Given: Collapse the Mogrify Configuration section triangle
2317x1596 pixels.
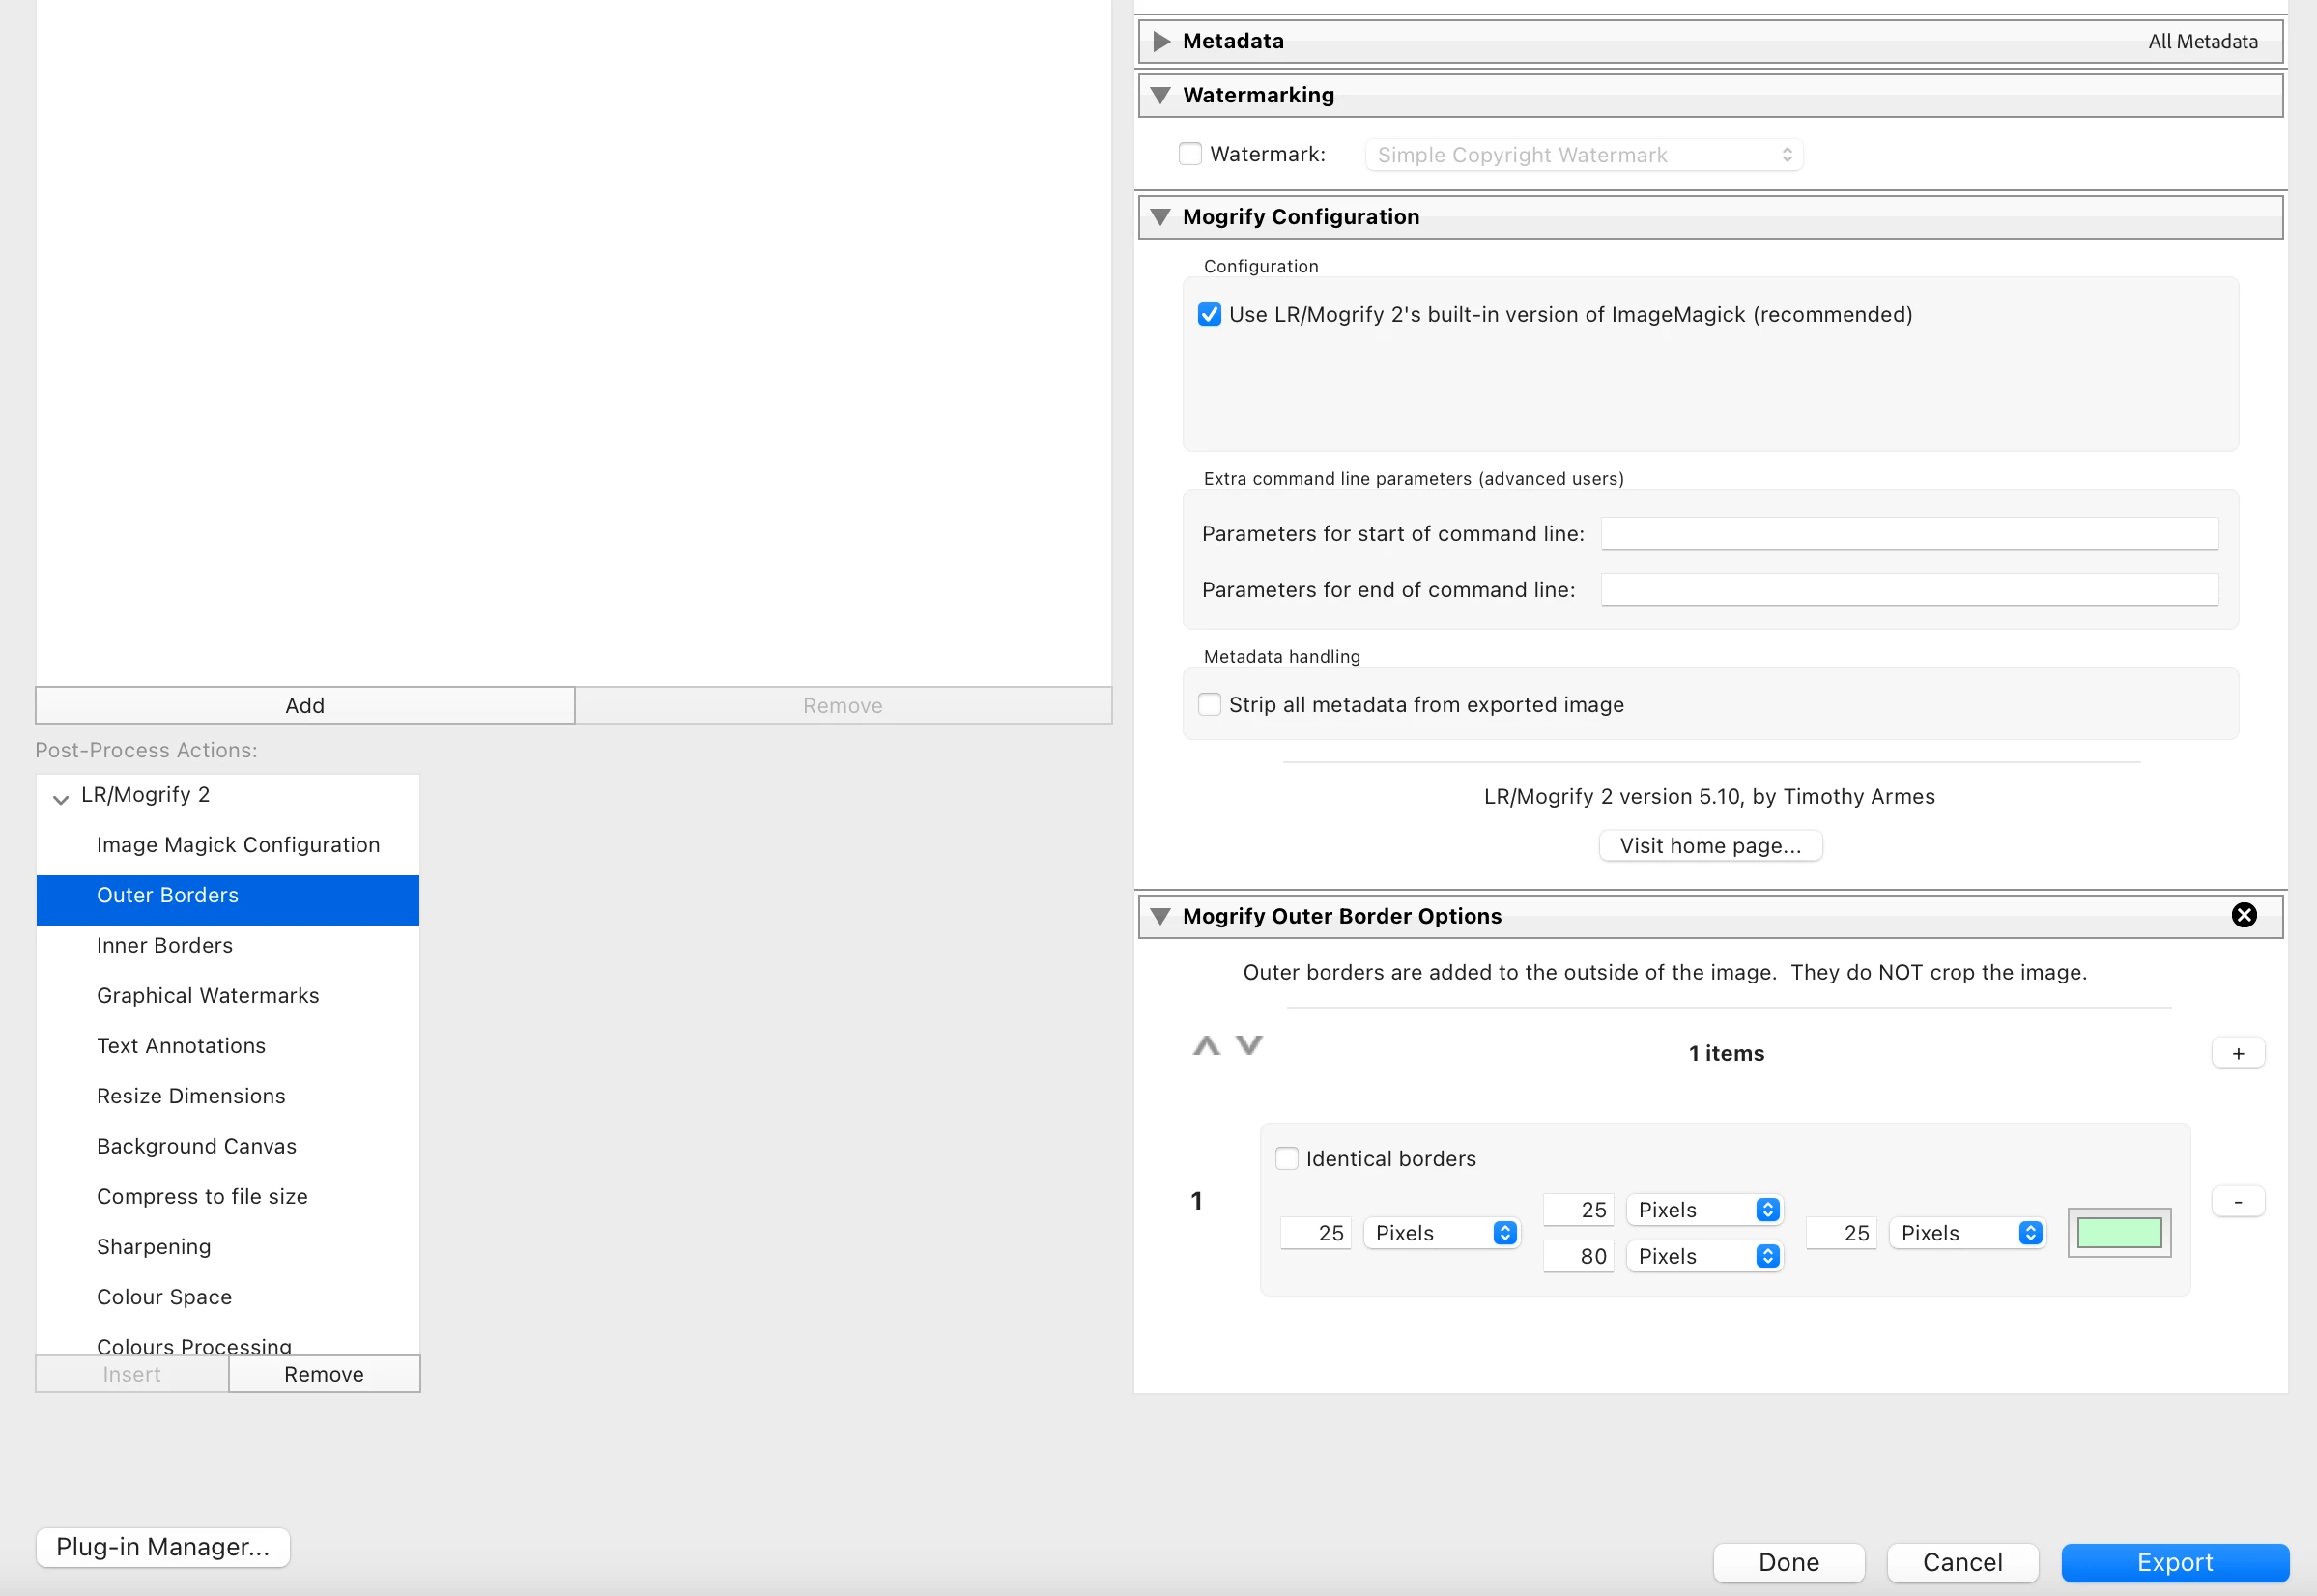Looking at the screenshot, I should [1160, 217].
